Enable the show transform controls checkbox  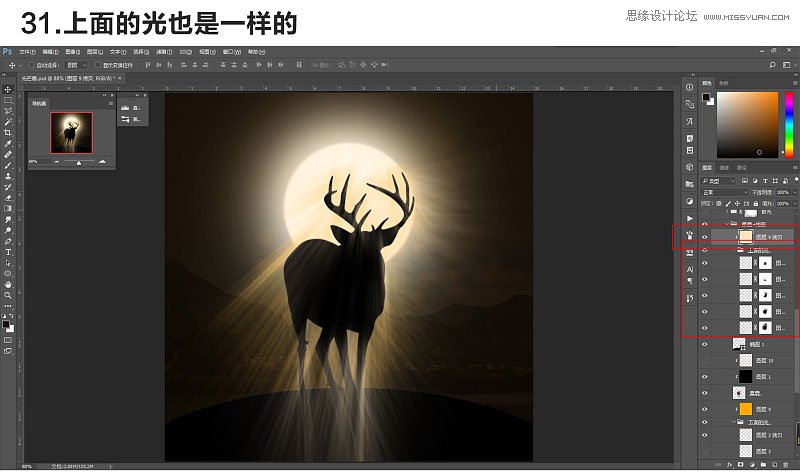coord(98,65)
